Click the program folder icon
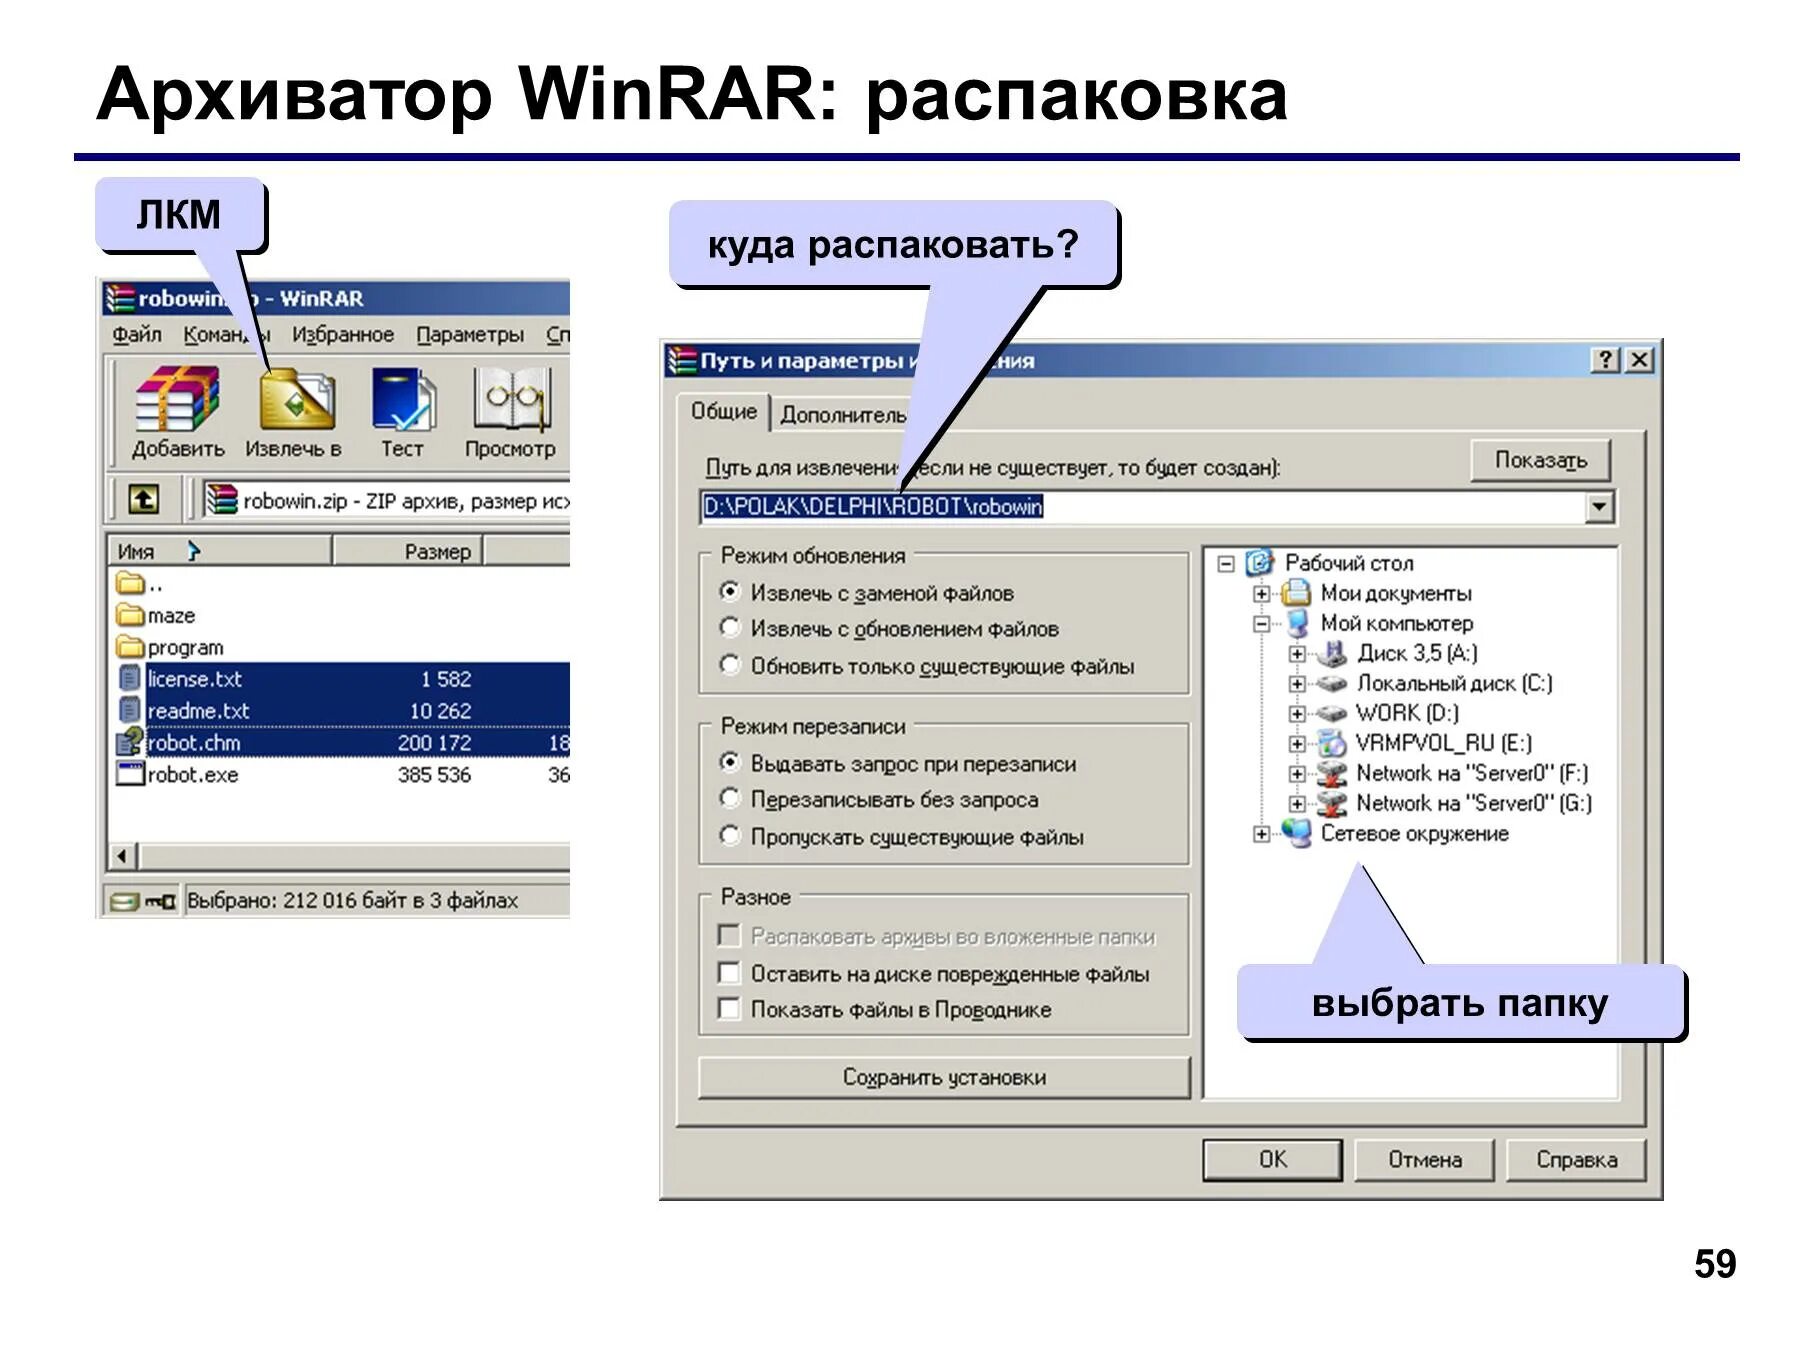Viewport: 1800px width, 1350px height. tap(130, 647)
